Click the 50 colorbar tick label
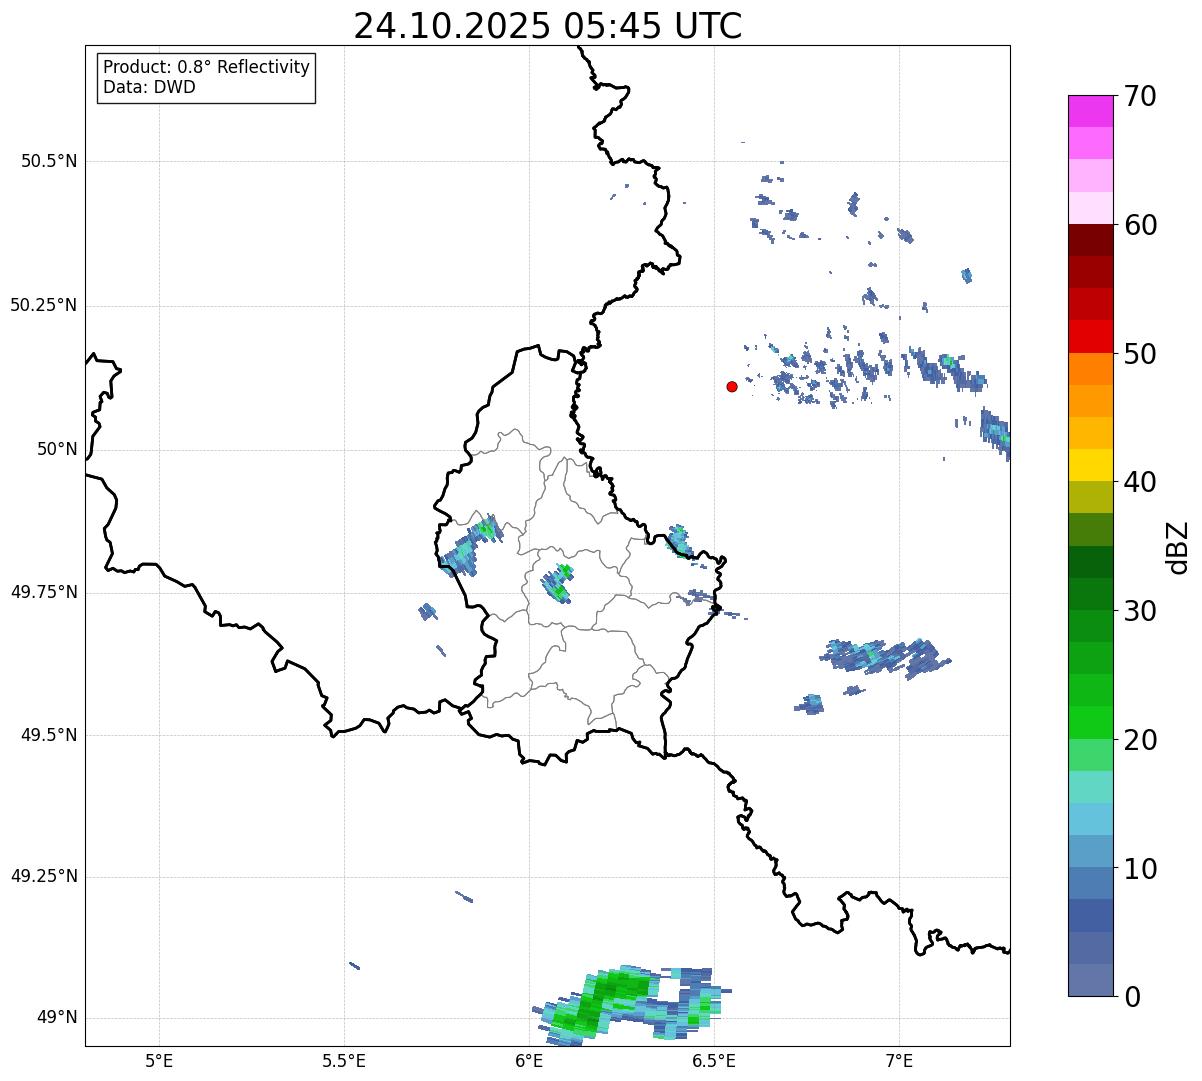The height and width of the screenshot is (1081, 1202). pos(1140,354)
